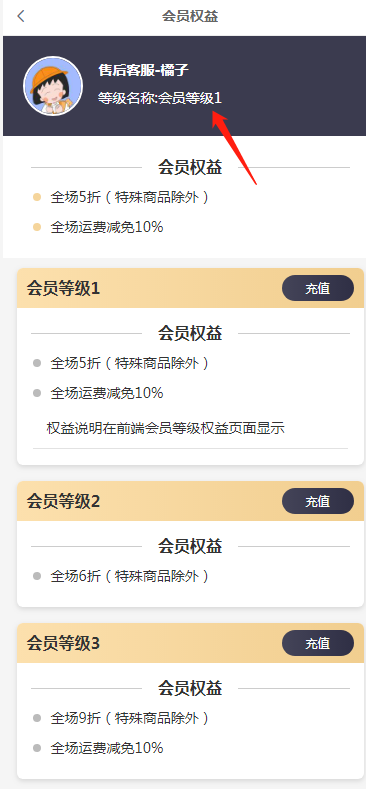Screen dimensions: 366x789
Task: Tap the 充值 button for 会员等级3
Action: coord(318,643)
